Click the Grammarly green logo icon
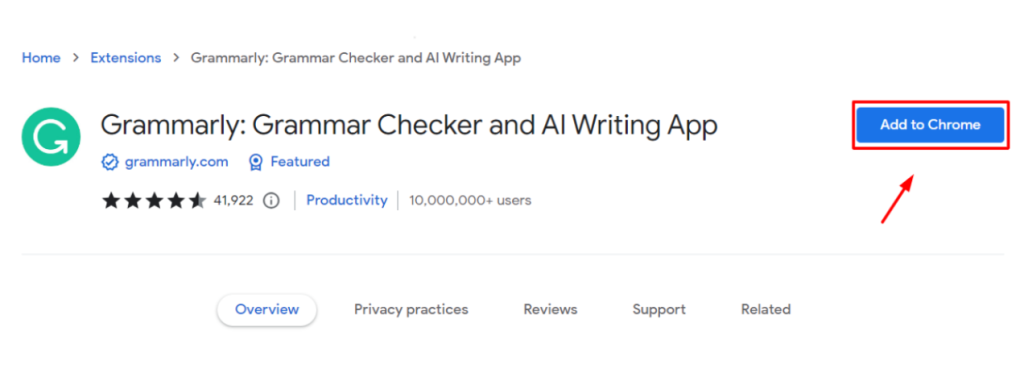 click(51, 137)
